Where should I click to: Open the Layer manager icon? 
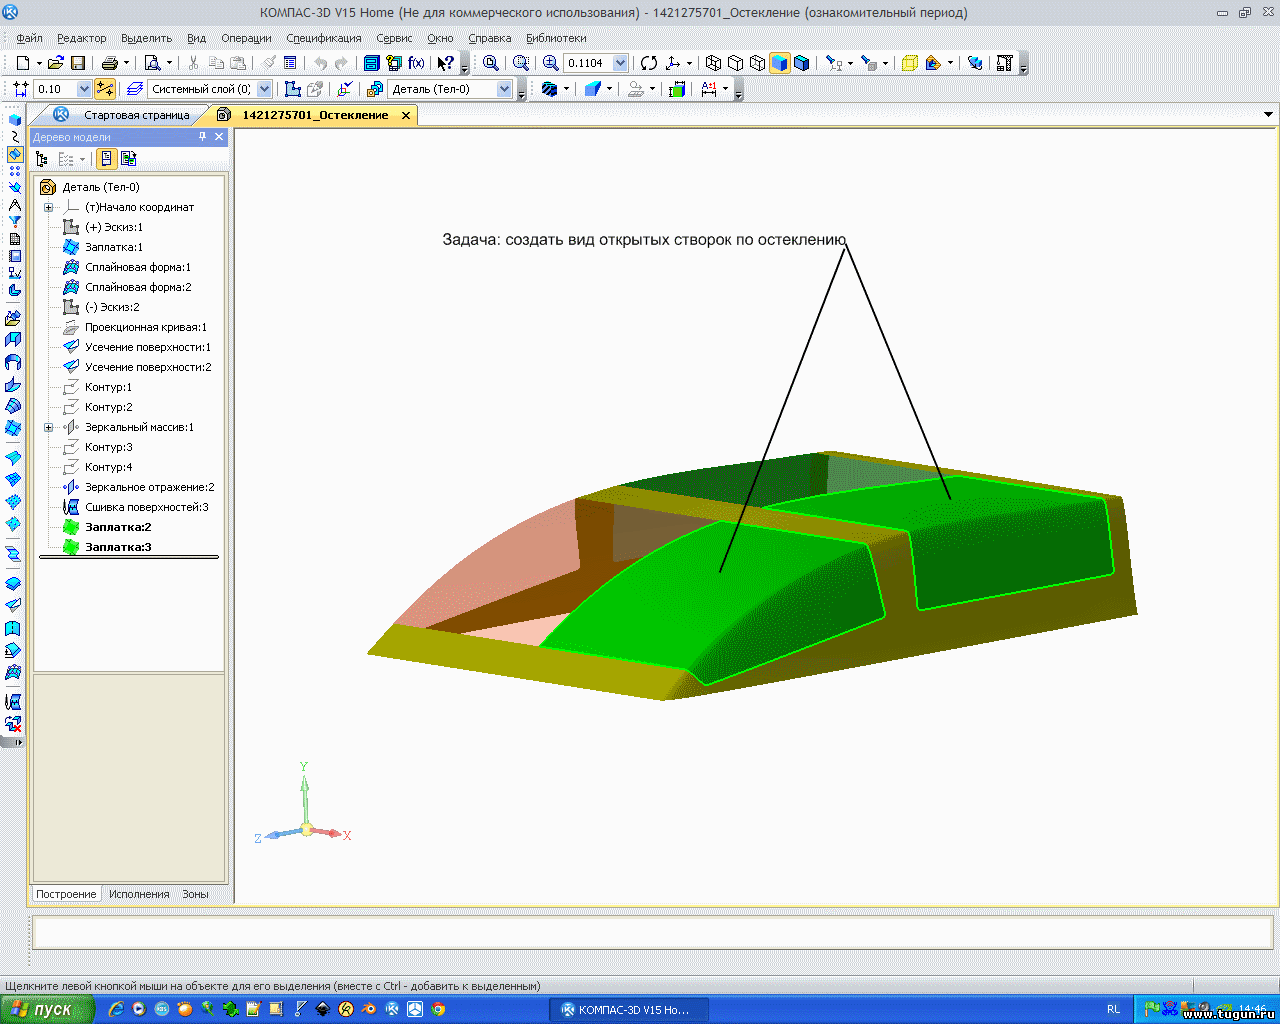pyautogui.click(x=135, y=89)
